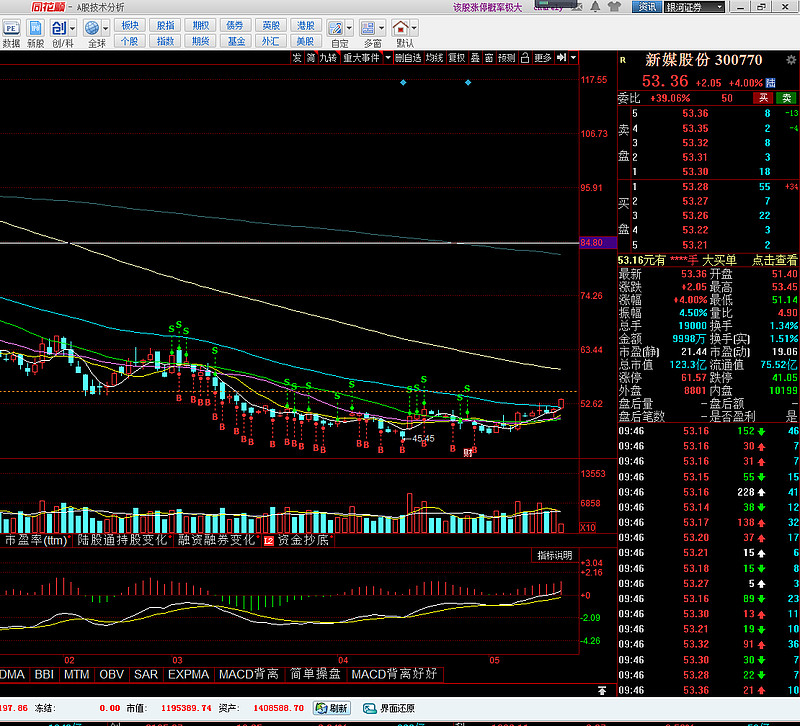Click the 默认 home icon
The image size is (800, 726).
pyautogui.click(x=401, y=28)
